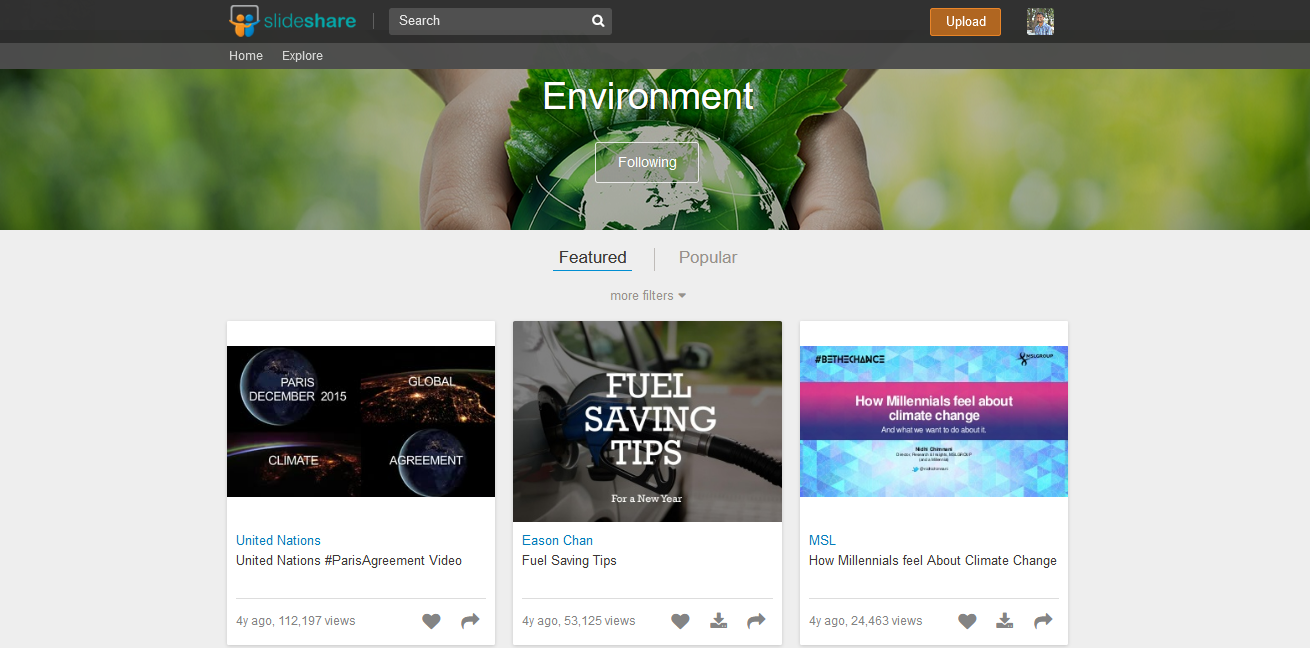The width and height of the screenshot is (1310, 648).
Task: Toggle the Following button for Environment
Action: (x=647, y=162)
